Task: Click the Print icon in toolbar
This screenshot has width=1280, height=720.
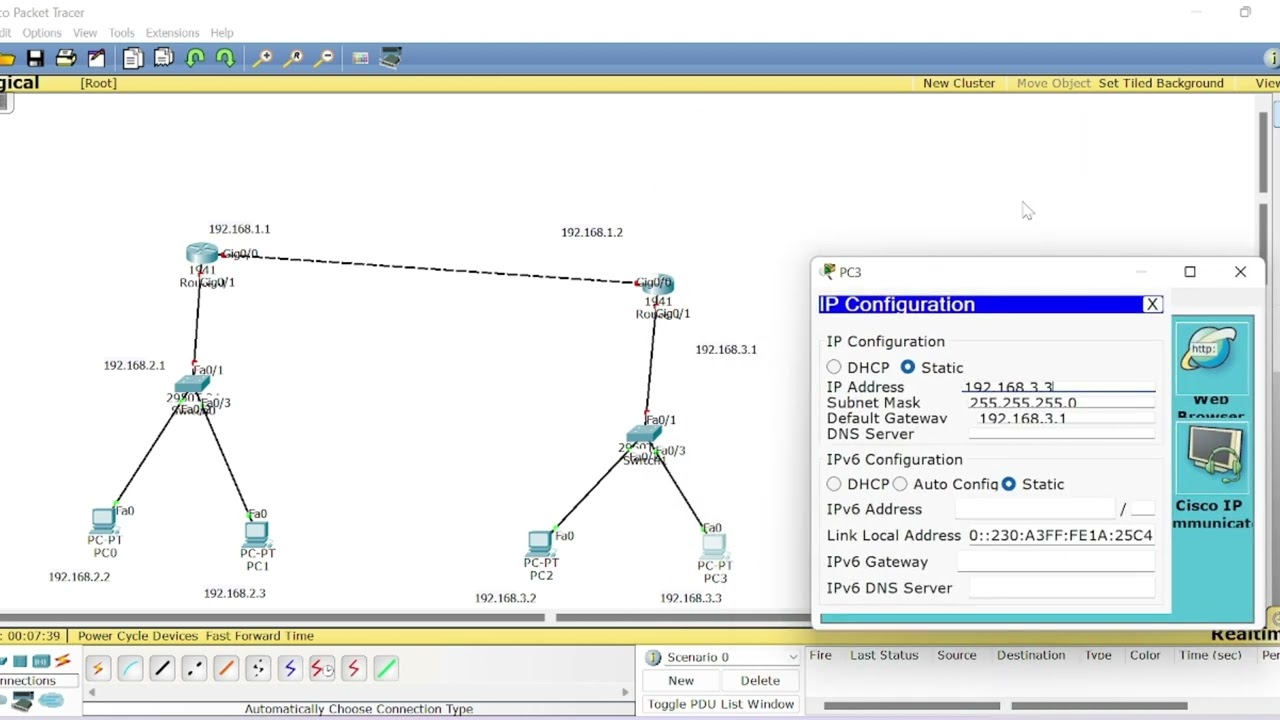Action: coord(66,59)
